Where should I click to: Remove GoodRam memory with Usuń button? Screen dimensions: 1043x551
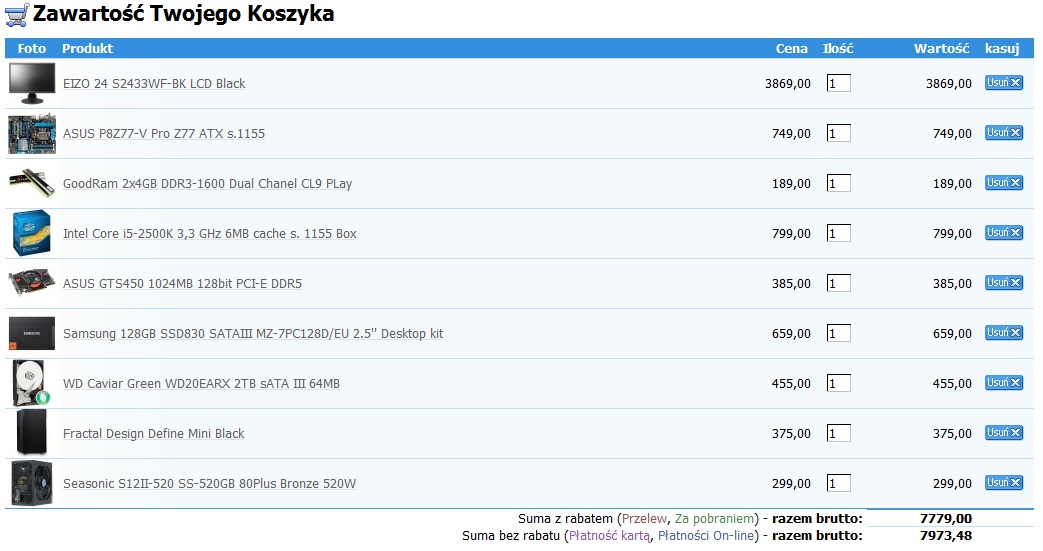pyautogui.click(x=1004, y=182)
